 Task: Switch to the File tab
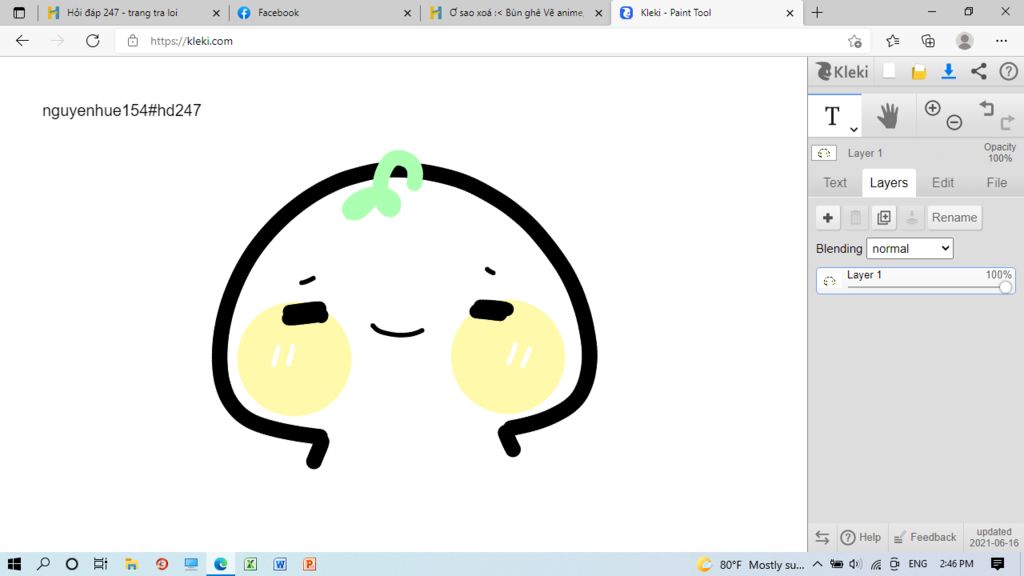tap(997, 183)
